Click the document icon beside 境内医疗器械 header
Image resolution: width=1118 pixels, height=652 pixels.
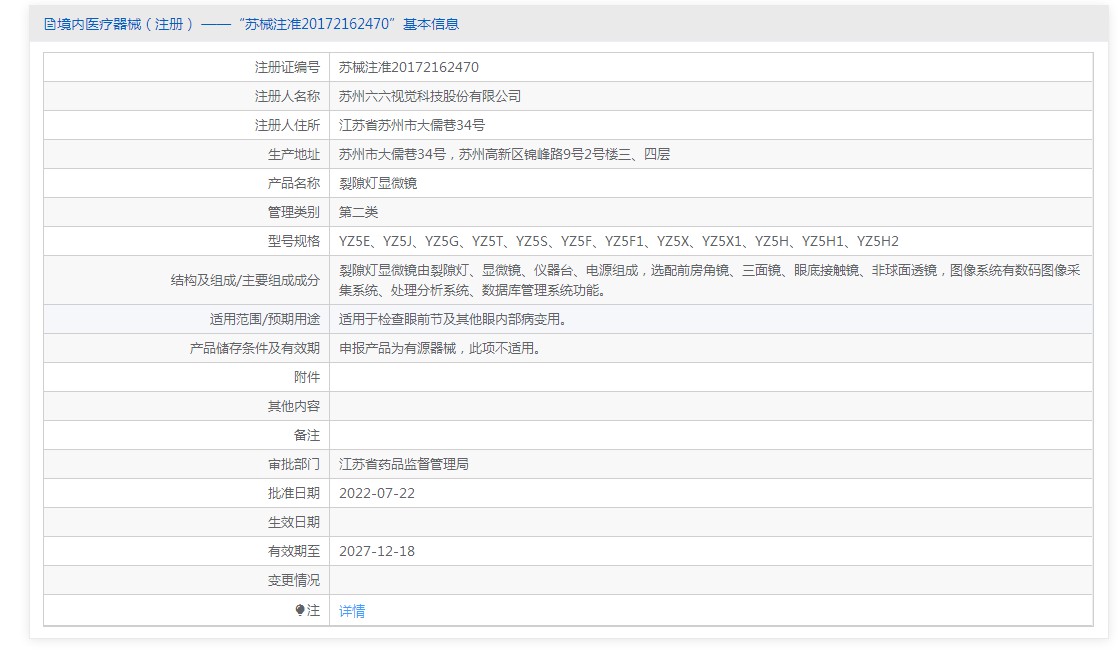(x=50, y=24)
